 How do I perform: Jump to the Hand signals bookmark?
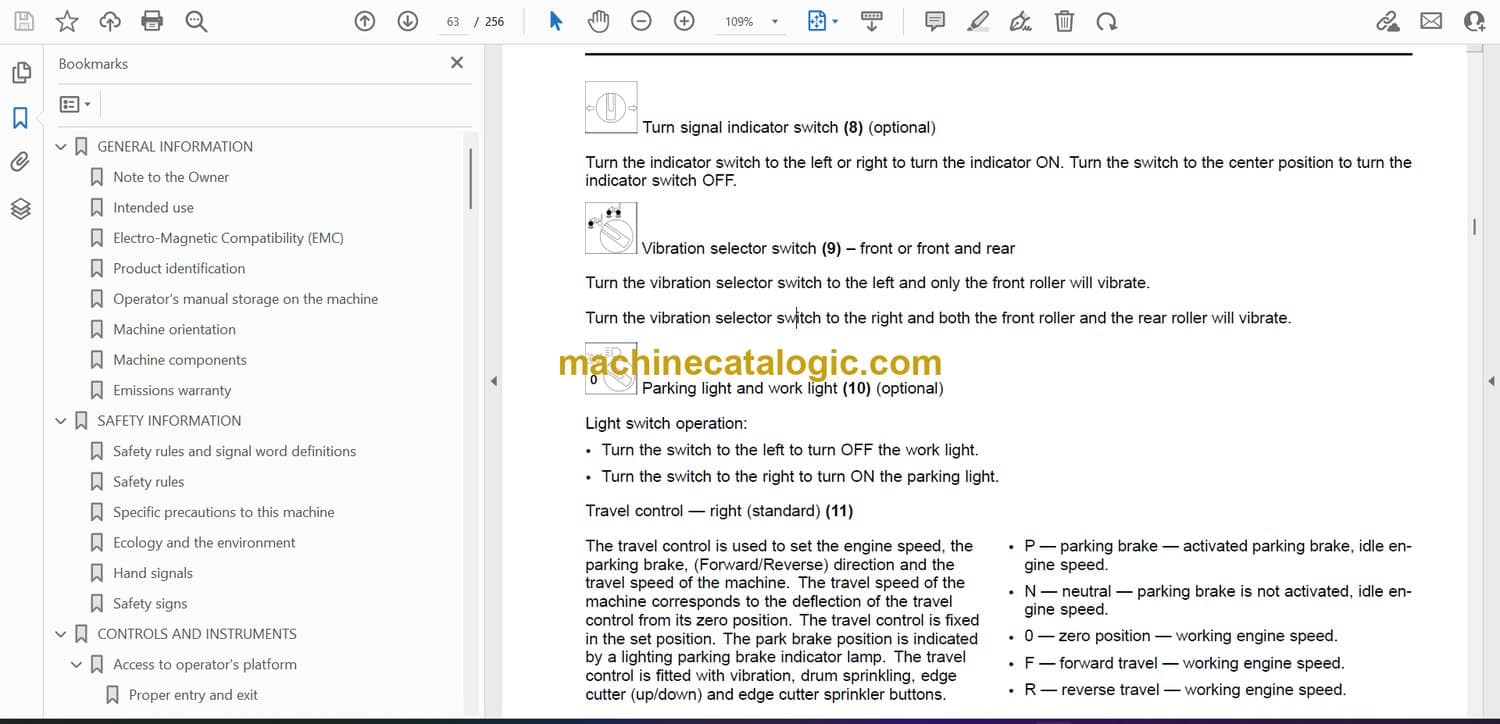(153, 573)
